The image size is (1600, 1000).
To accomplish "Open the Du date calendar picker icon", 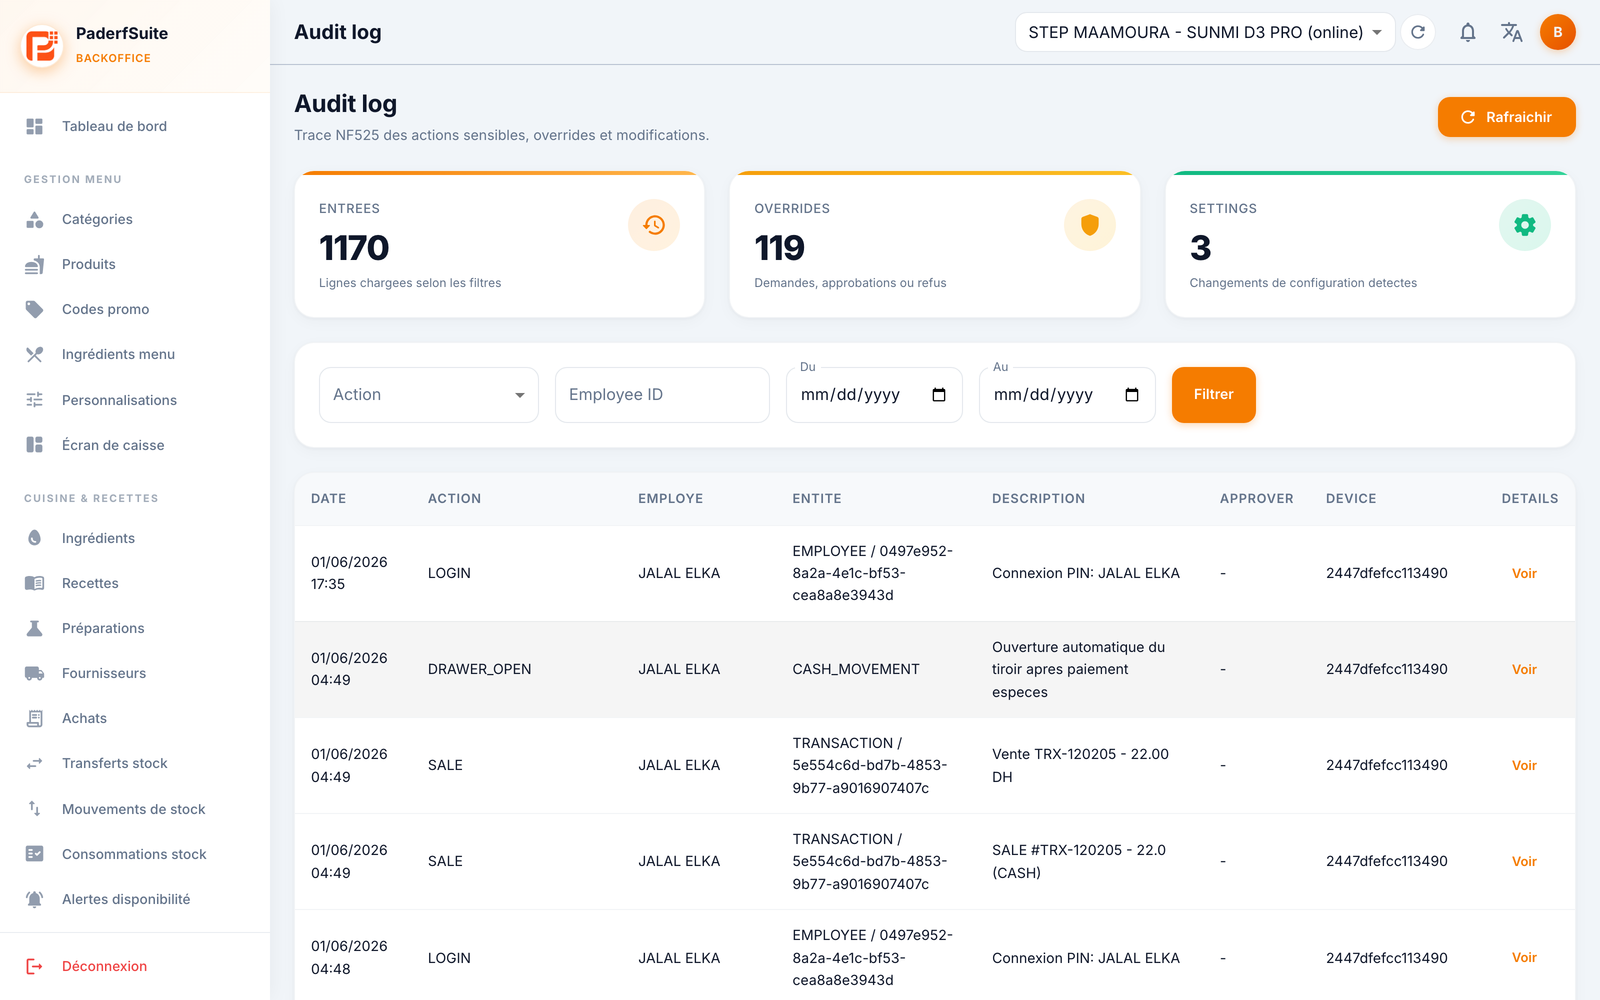I will (939, 395).
